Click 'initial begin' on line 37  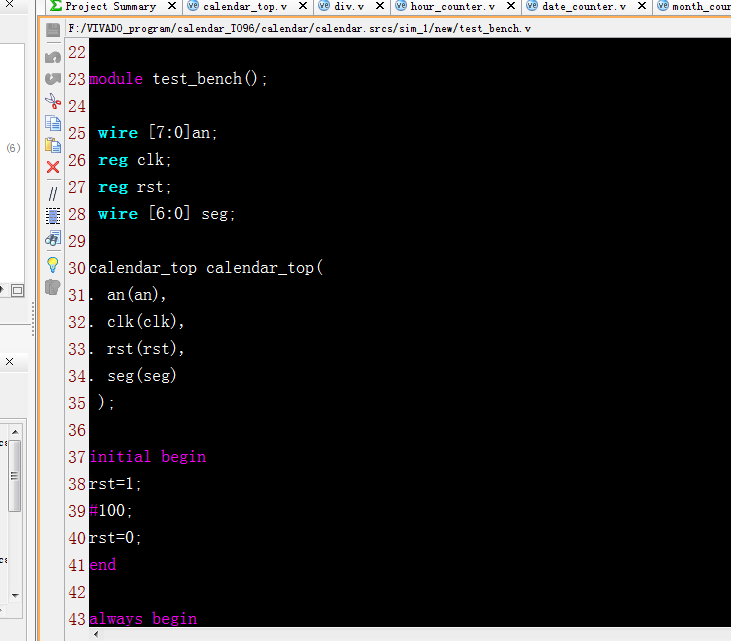147,457
